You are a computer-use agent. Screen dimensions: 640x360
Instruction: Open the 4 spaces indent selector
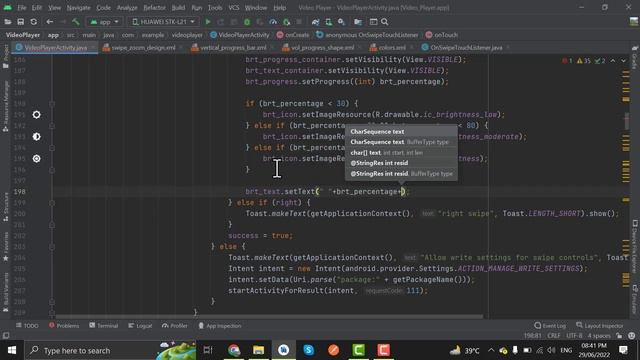pyautogui.click(x=599, y=336)
